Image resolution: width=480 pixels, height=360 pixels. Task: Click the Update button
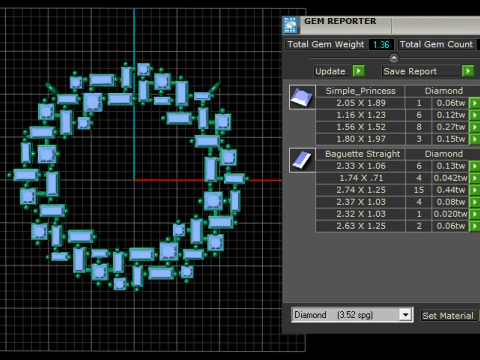pyautogui.click(x=330, y=71)
